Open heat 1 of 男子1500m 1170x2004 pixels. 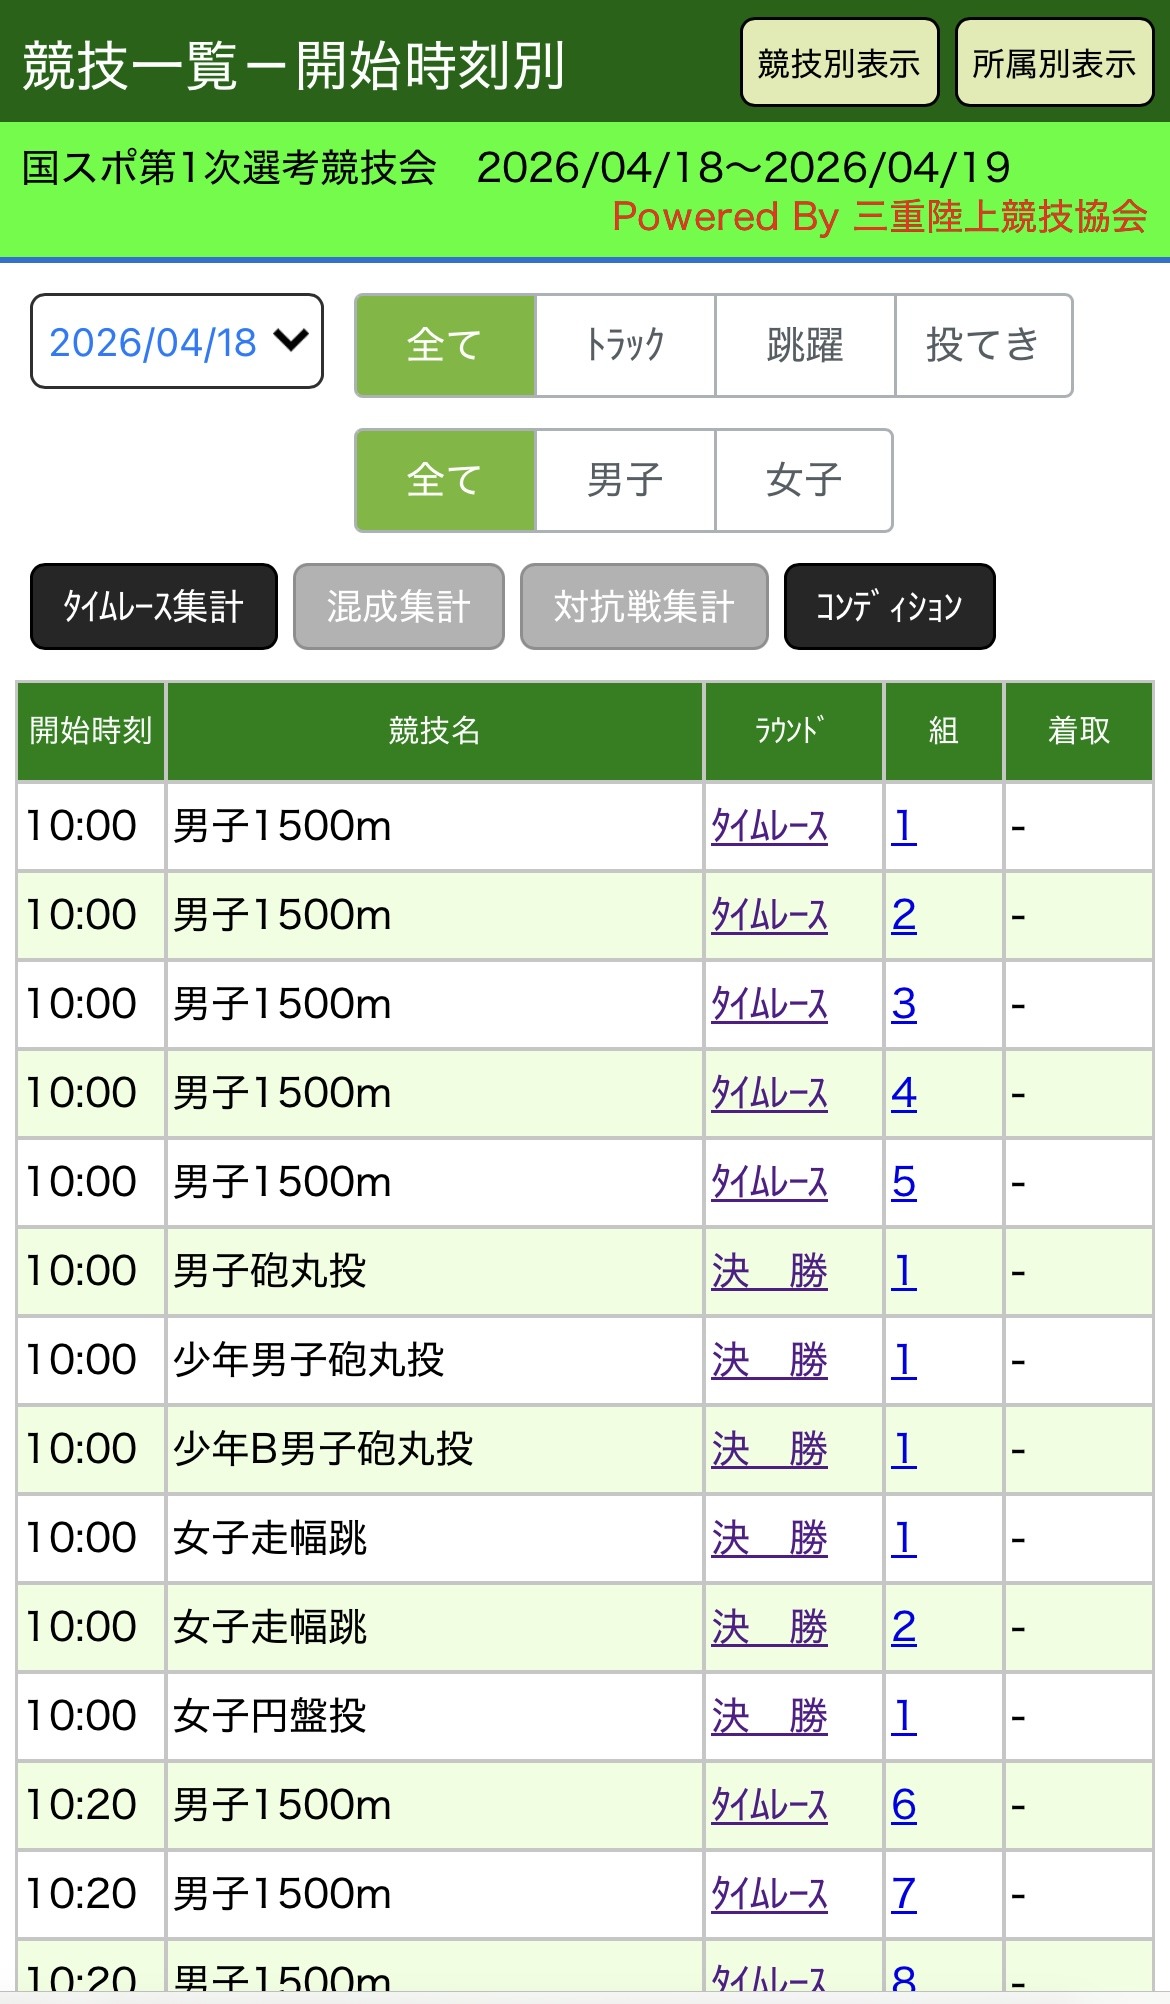(903, 827)
